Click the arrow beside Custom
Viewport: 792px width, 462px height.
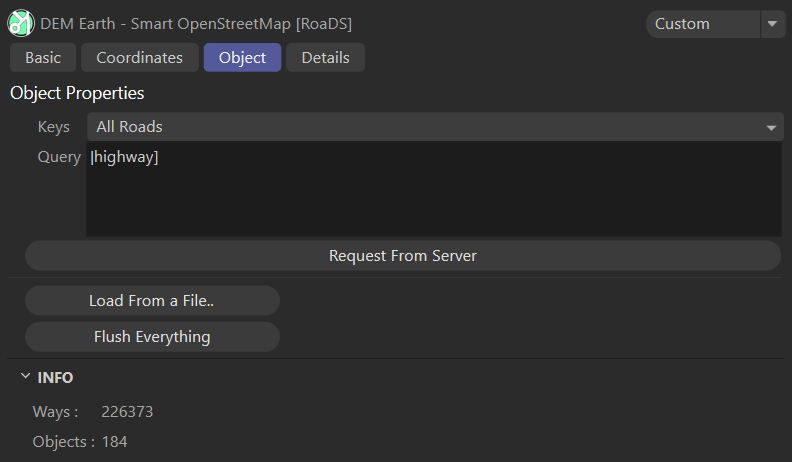coord(772,24)
